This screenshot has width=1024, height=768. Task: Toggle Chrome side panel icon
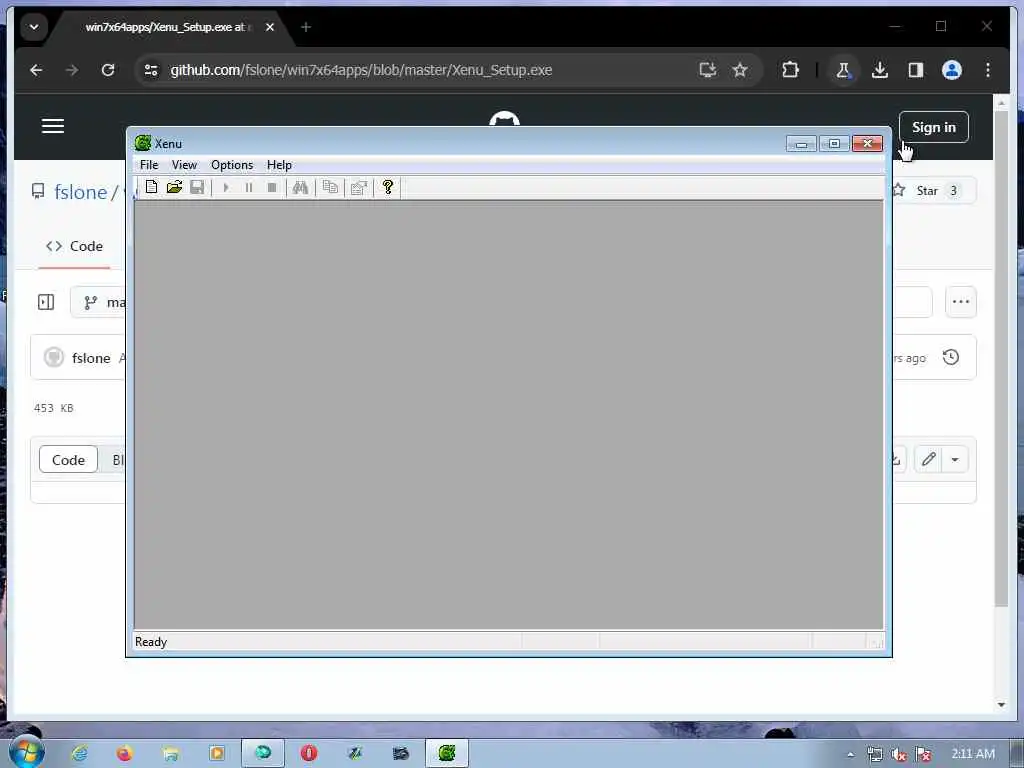pos(916,70)
